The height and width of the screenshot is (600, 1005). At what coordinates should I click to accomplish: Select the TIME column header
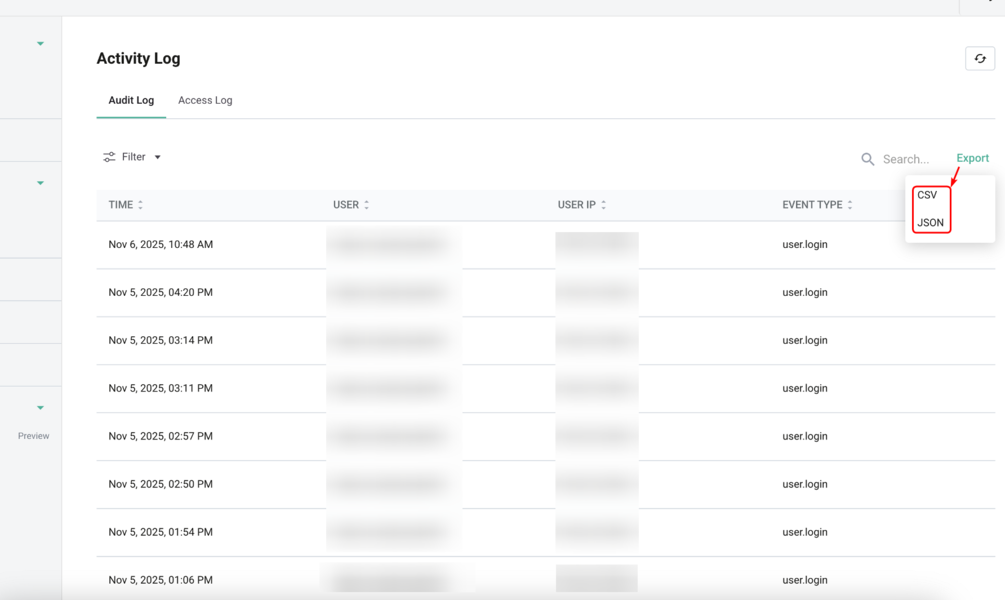pos(120,204)
